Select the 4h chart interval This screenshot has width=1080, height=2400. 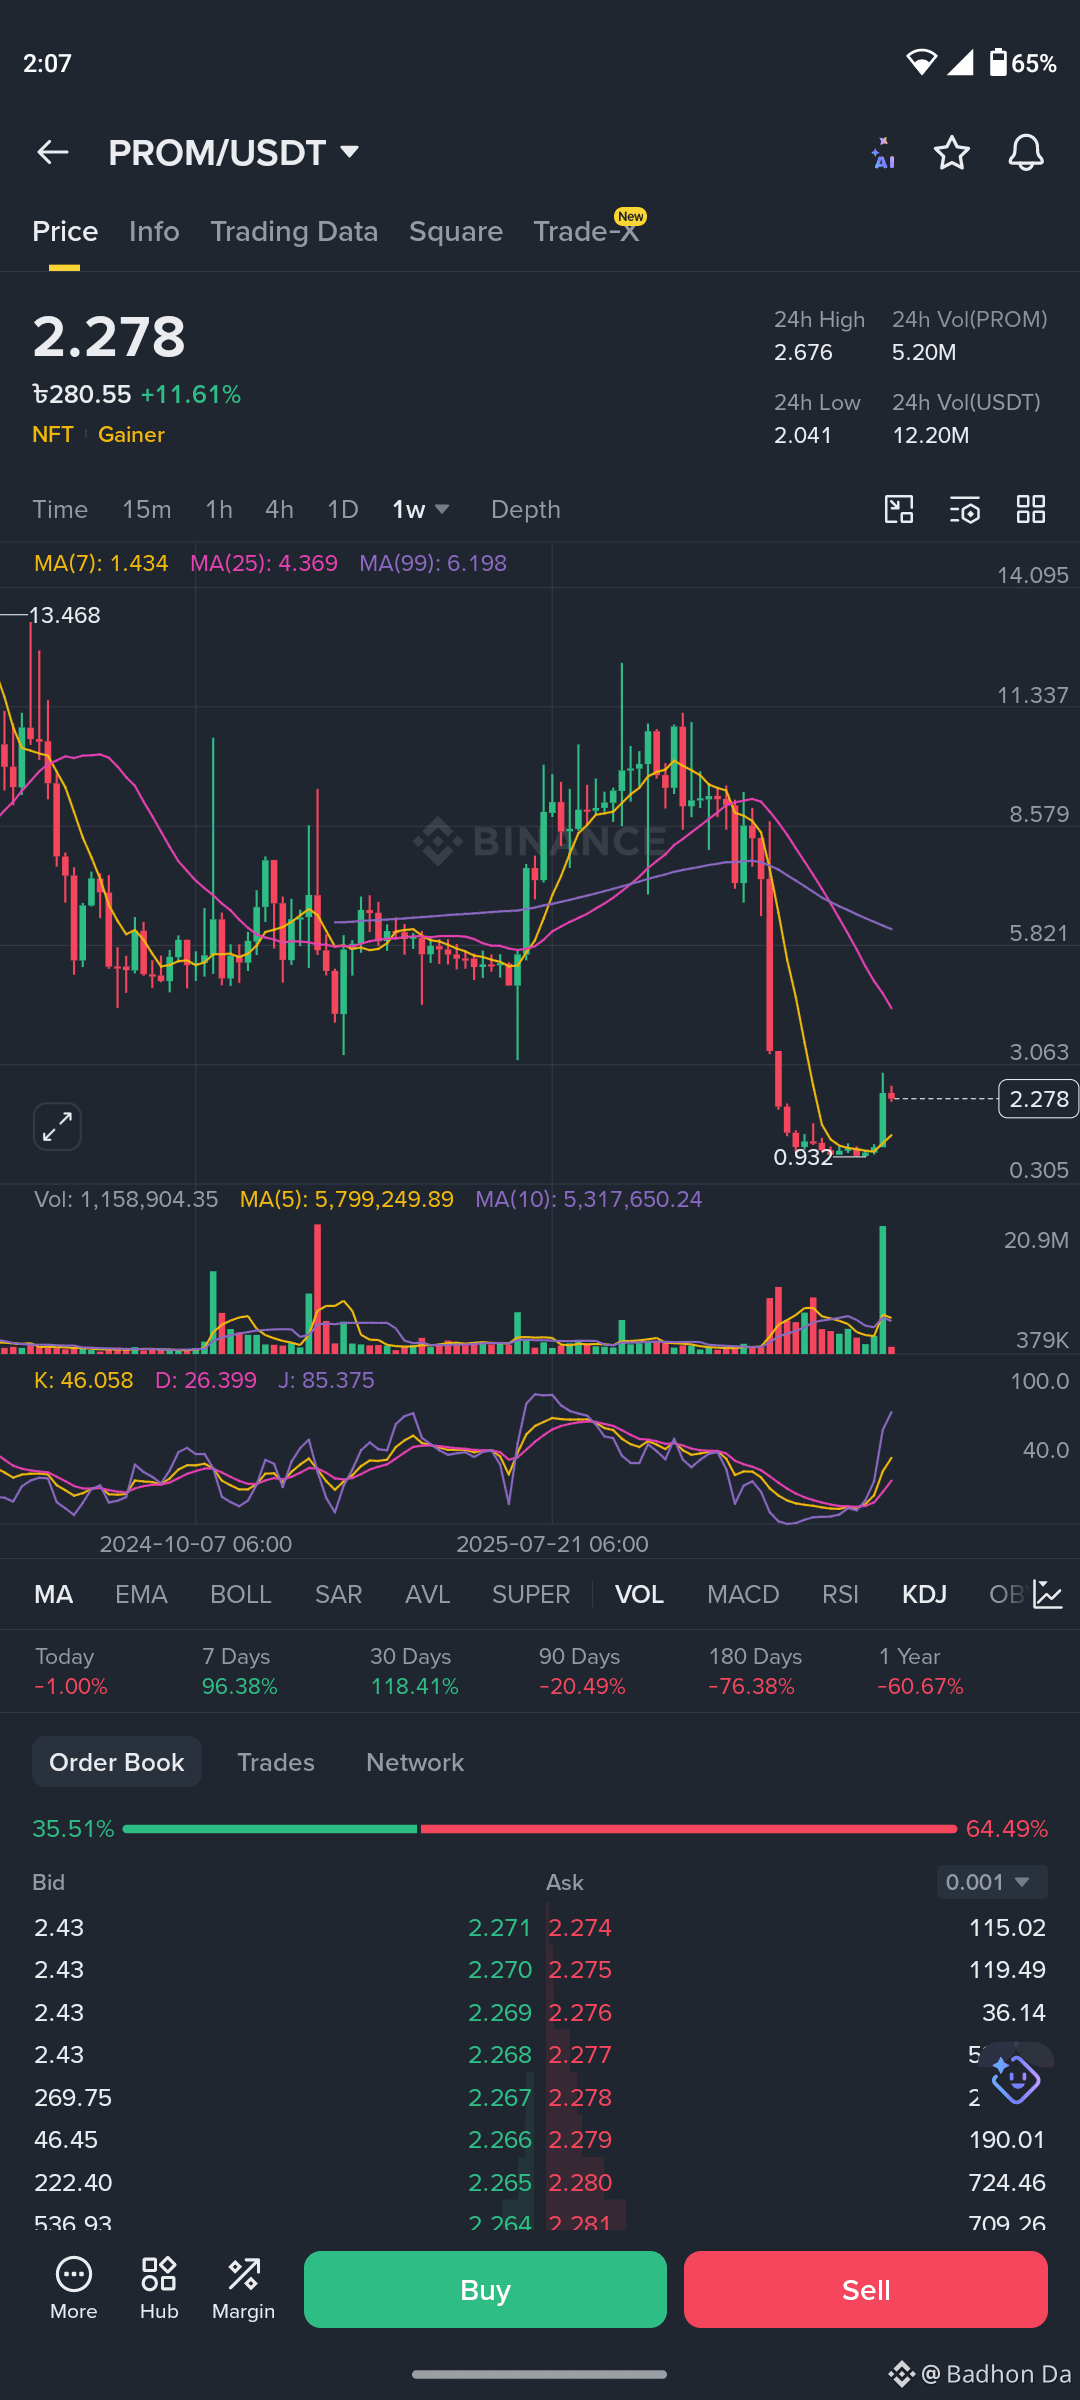[x=279, y=510]
